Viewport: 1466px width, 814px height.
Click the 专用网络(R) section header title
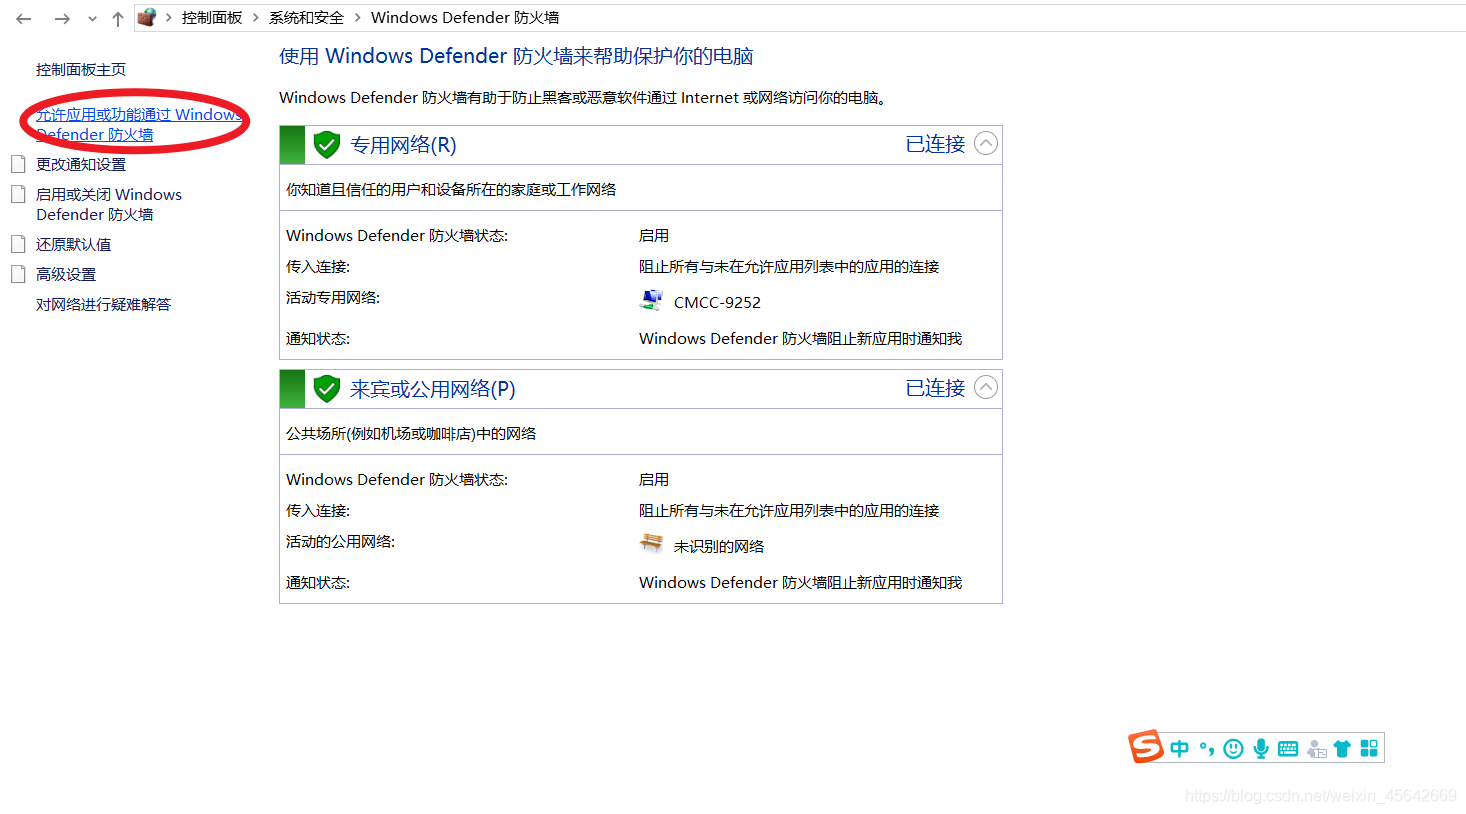pos(403,145)
